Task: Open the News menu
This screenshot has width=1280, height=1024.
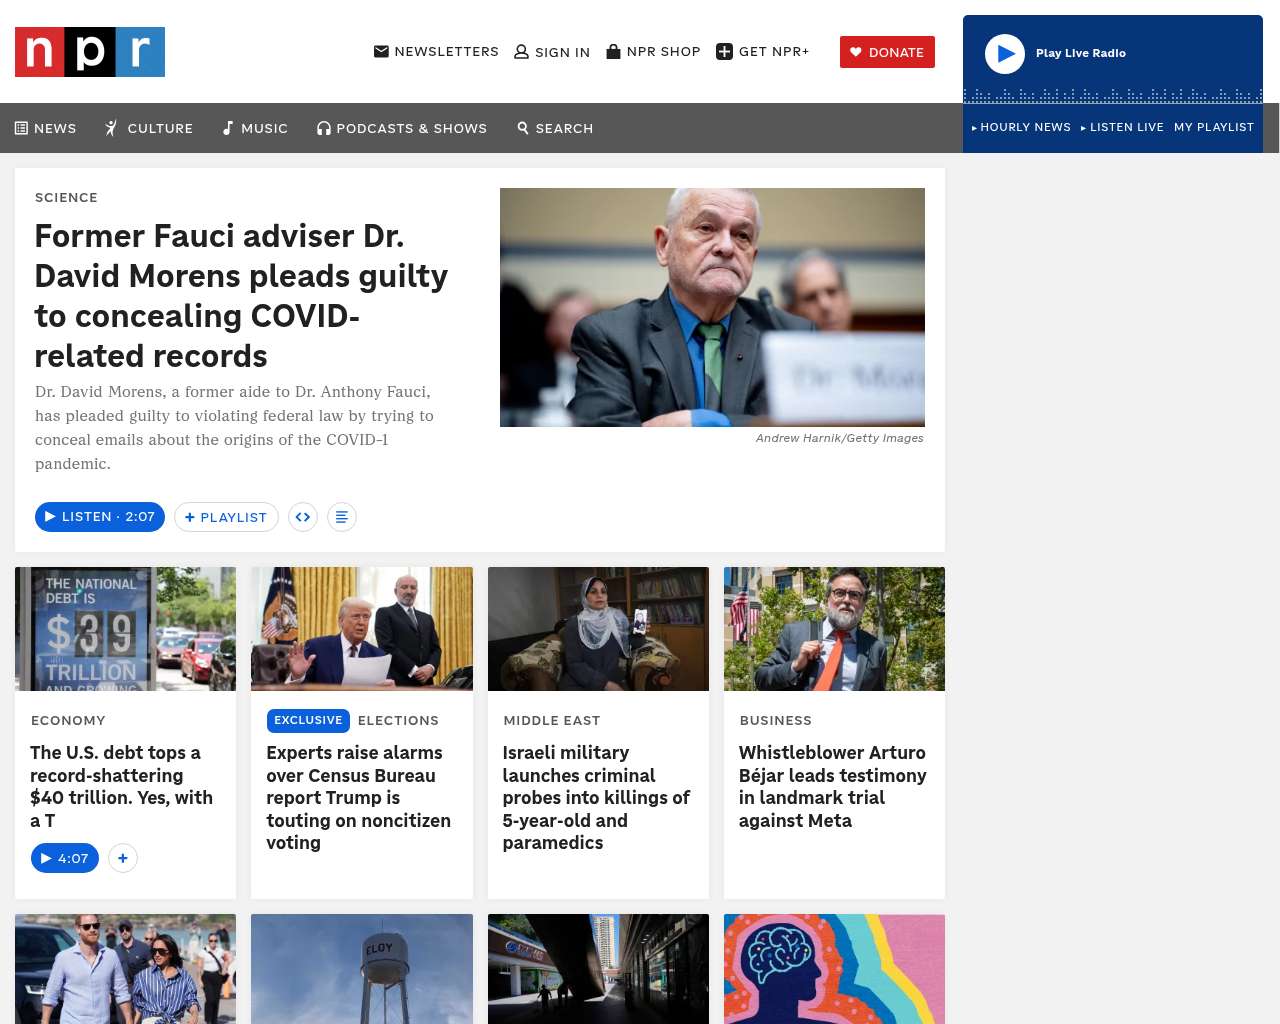Action: coord(45,128)
